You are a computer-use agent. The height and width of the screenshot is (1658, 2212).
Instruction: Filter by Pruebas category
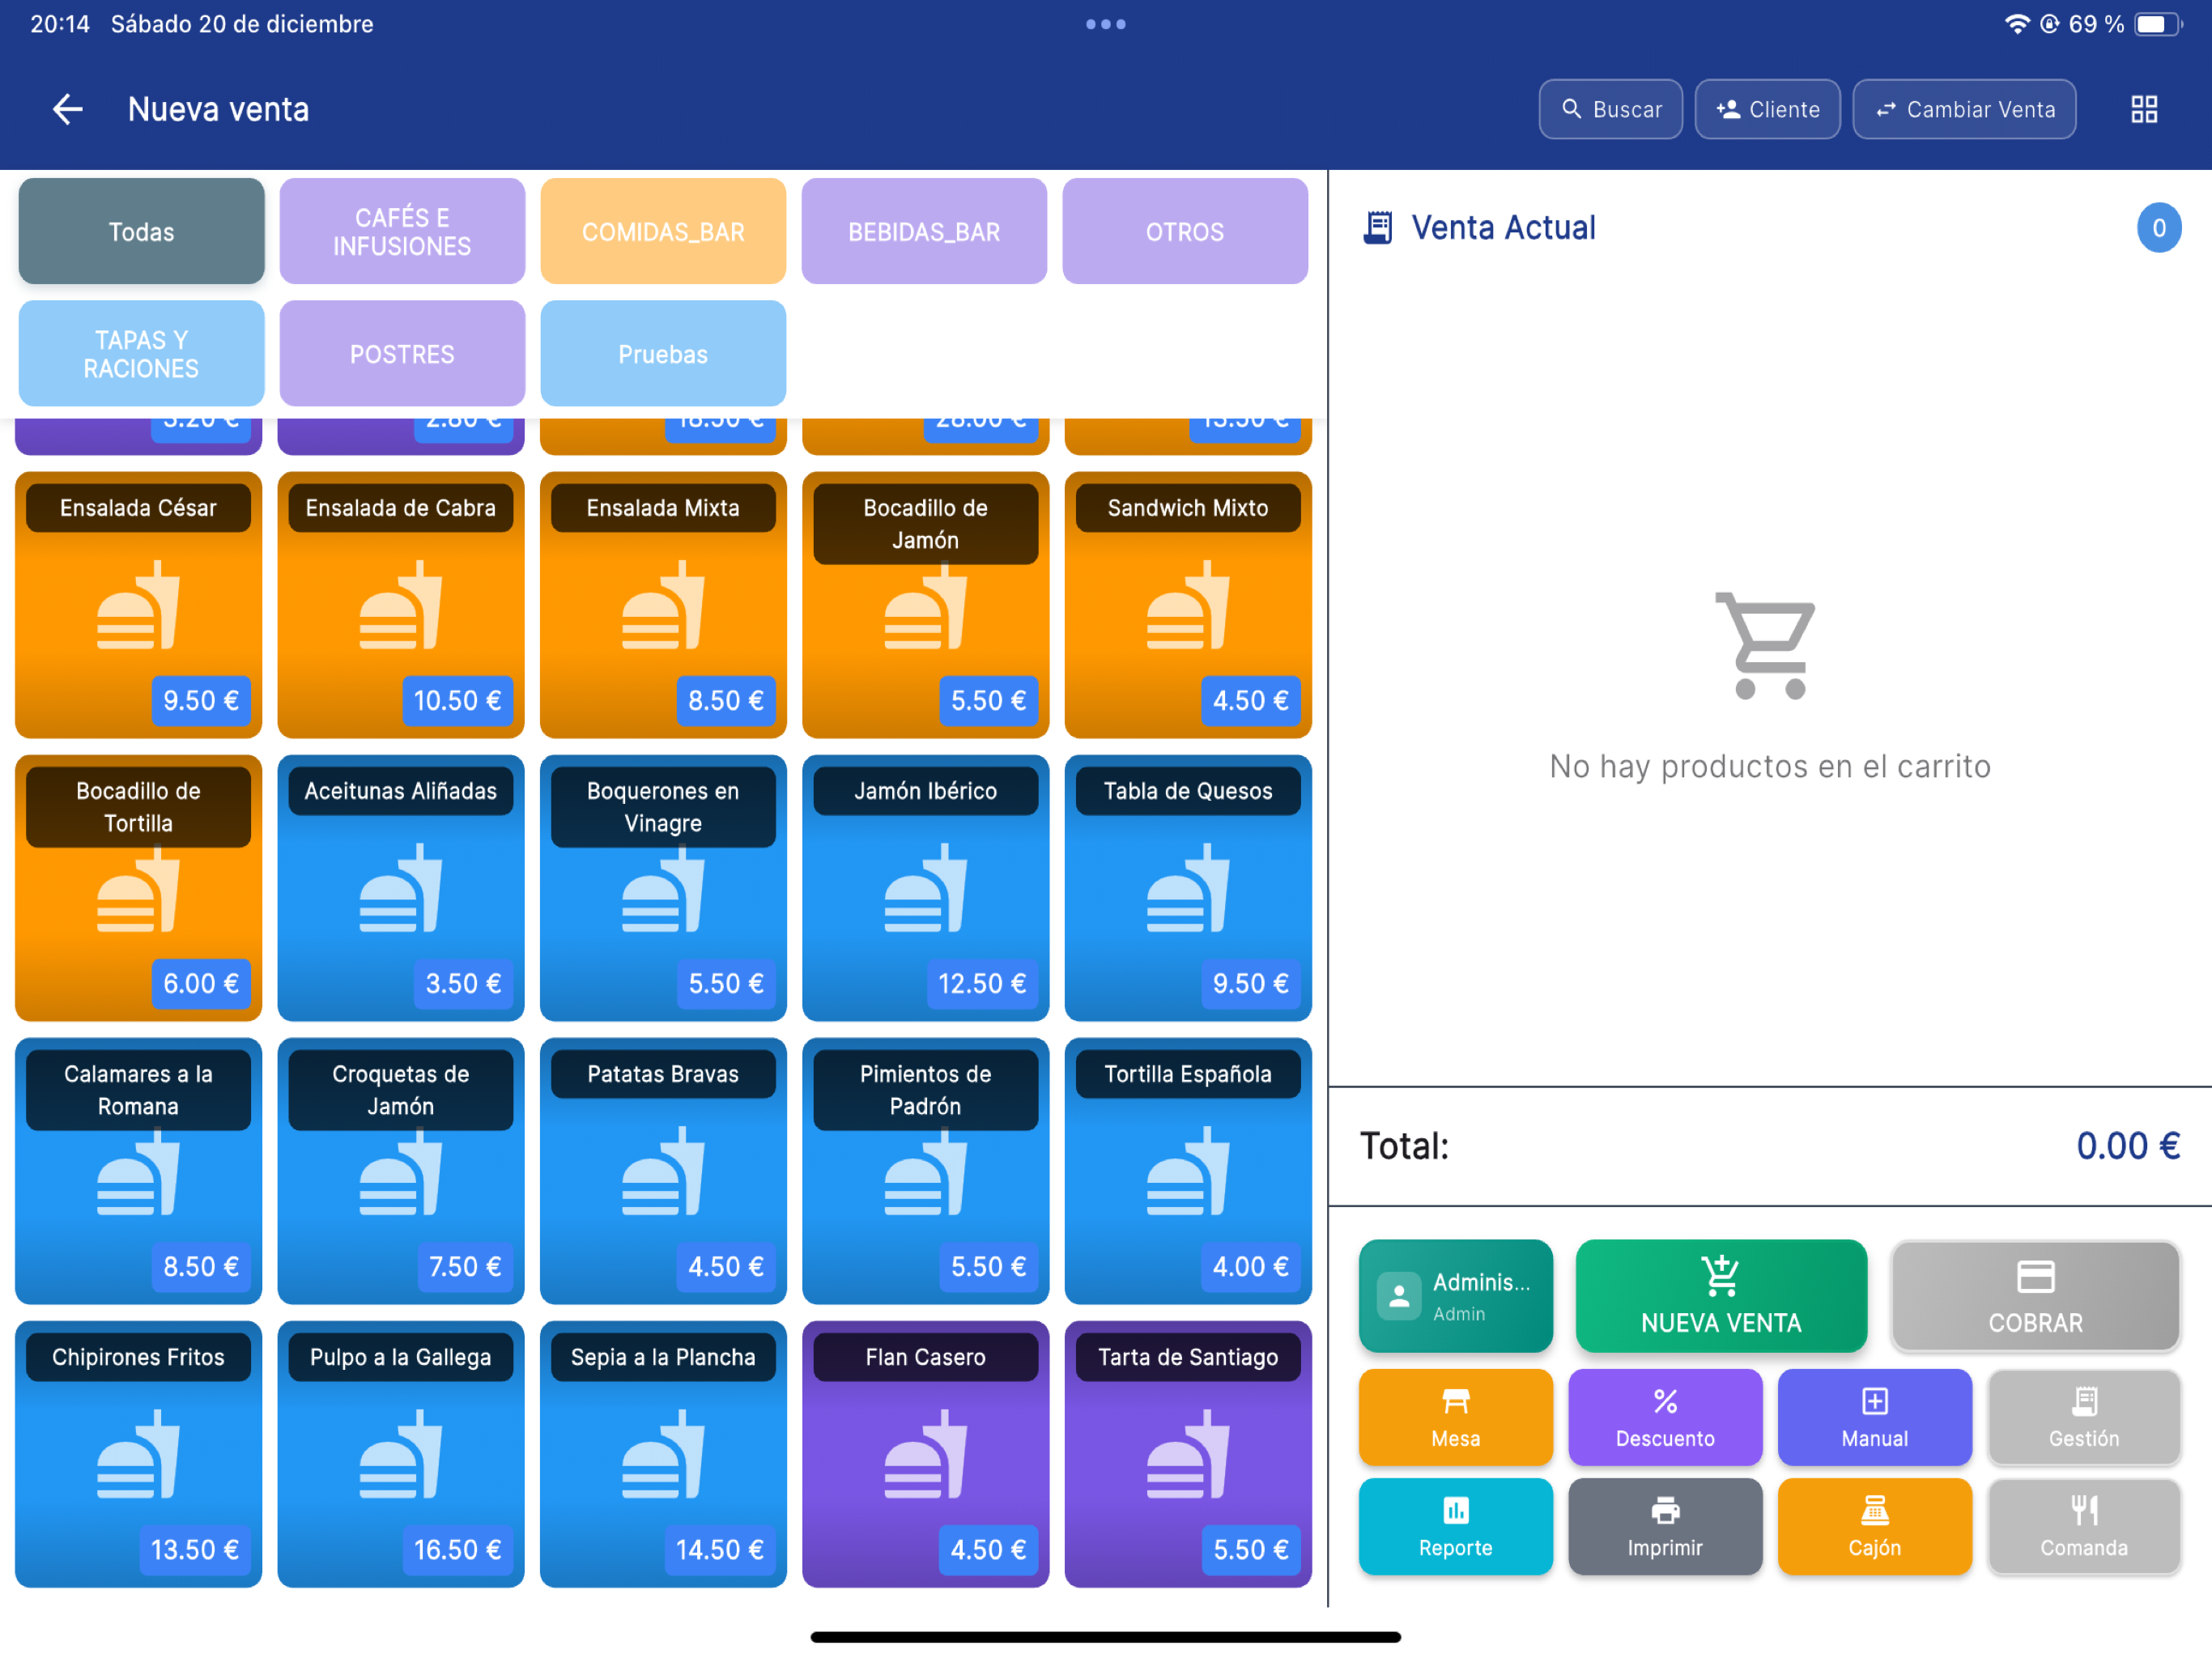663,353
